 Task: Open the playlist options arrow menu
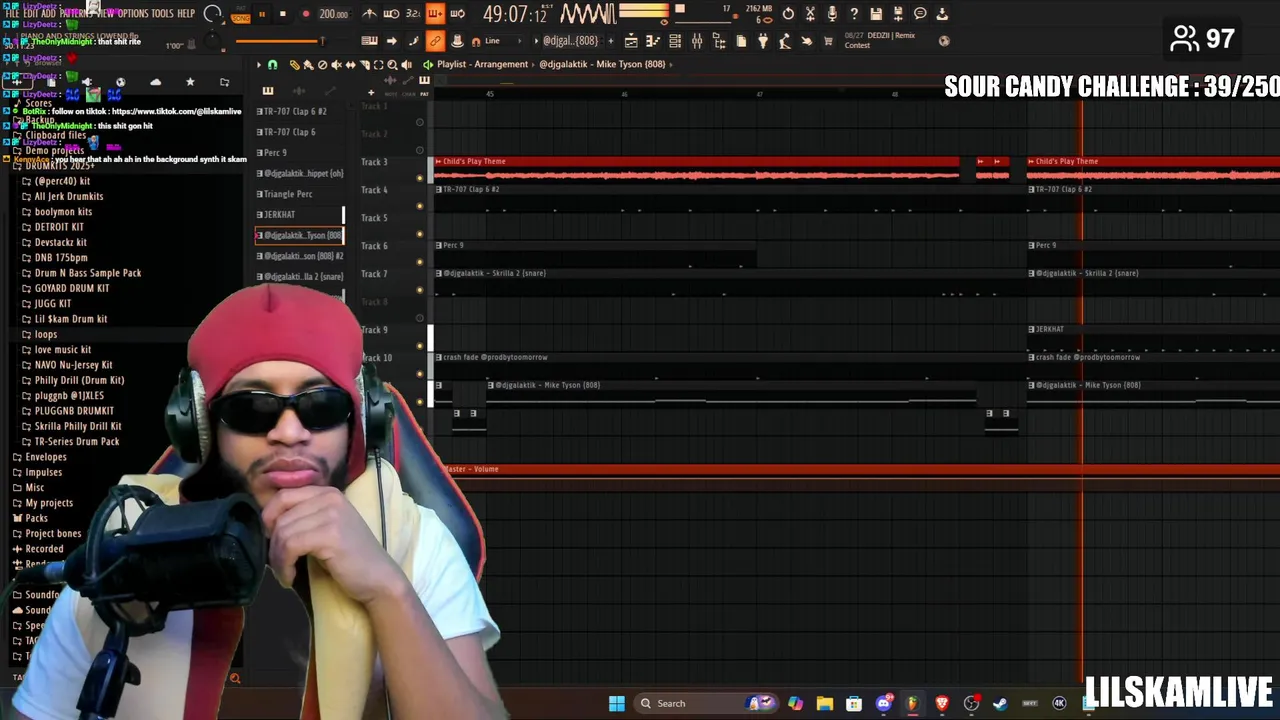(x=258, y=64)
